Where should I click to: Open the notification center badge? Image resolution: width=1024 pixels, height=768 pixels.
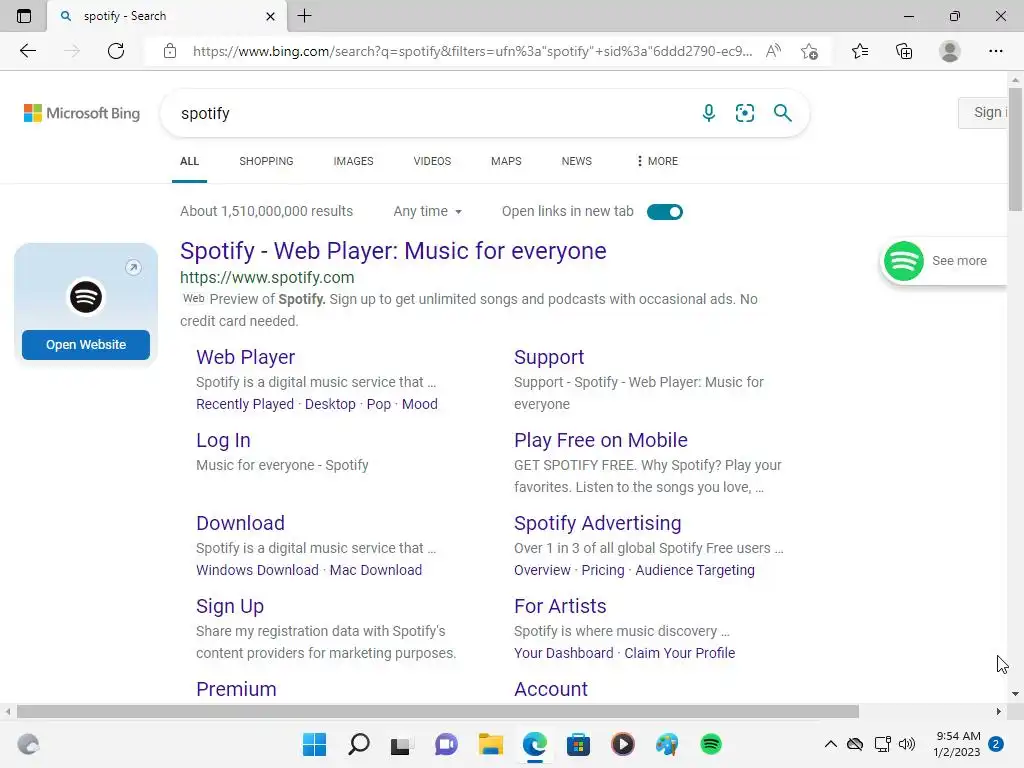[996, 744]
